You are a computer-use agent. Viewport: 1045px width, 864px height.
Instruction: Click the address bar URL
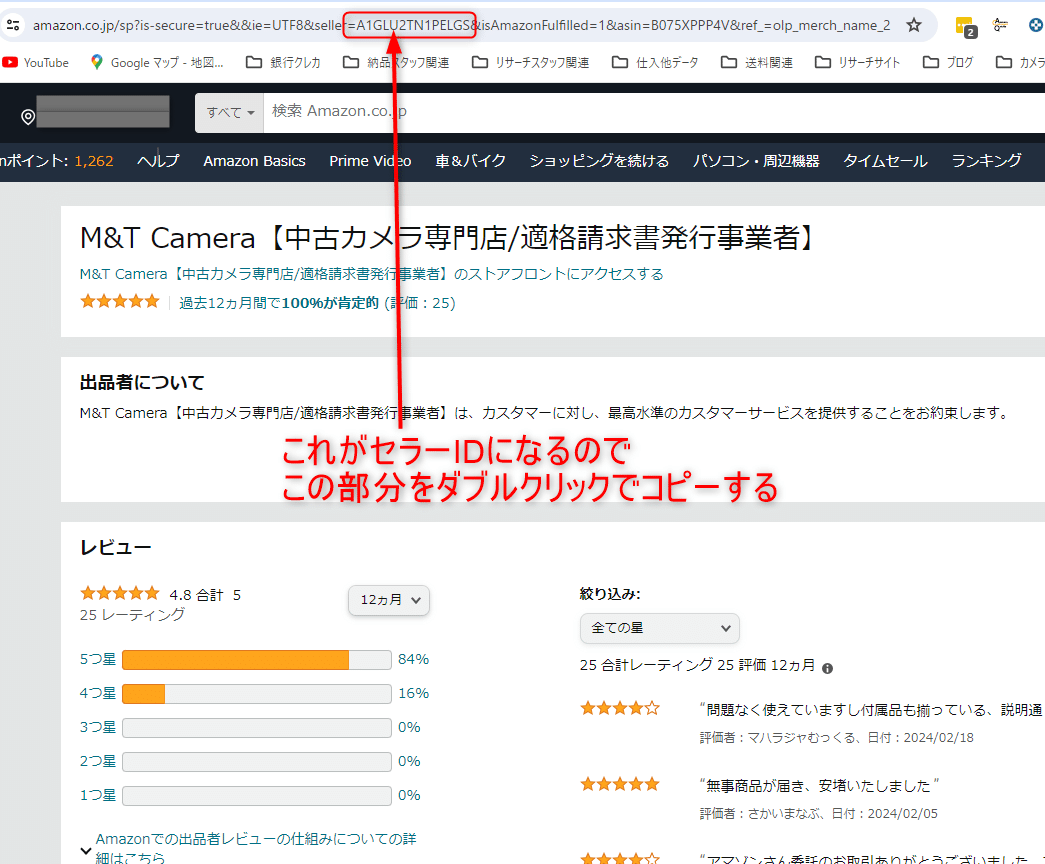(461, 25)
